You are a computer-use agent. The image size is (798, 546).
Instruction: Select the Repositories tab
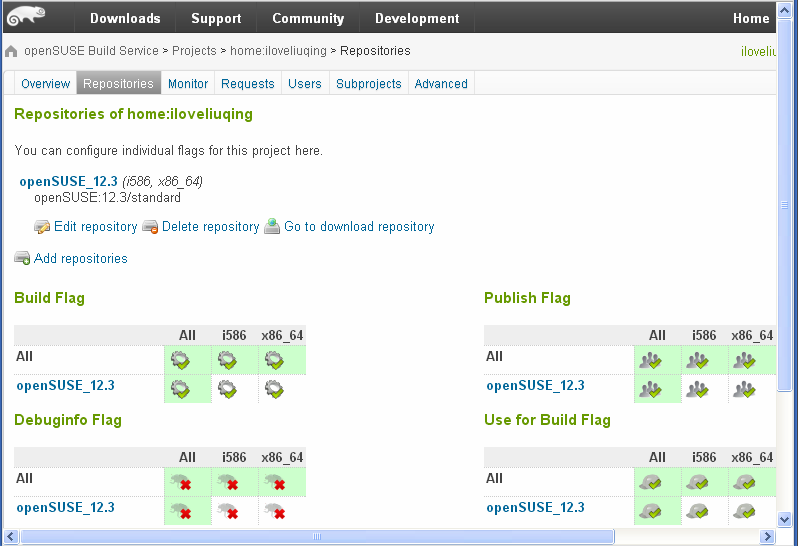118,83
